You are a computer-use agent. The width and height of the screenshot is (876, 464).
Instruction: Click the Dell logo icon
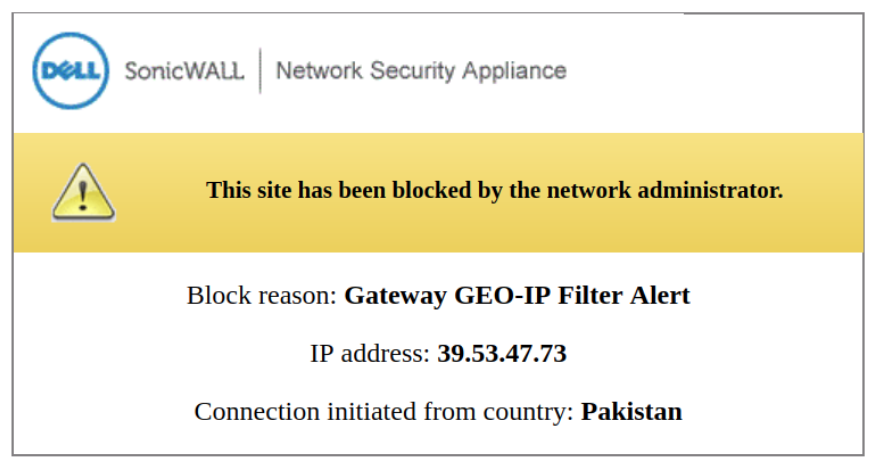(70, 70)
